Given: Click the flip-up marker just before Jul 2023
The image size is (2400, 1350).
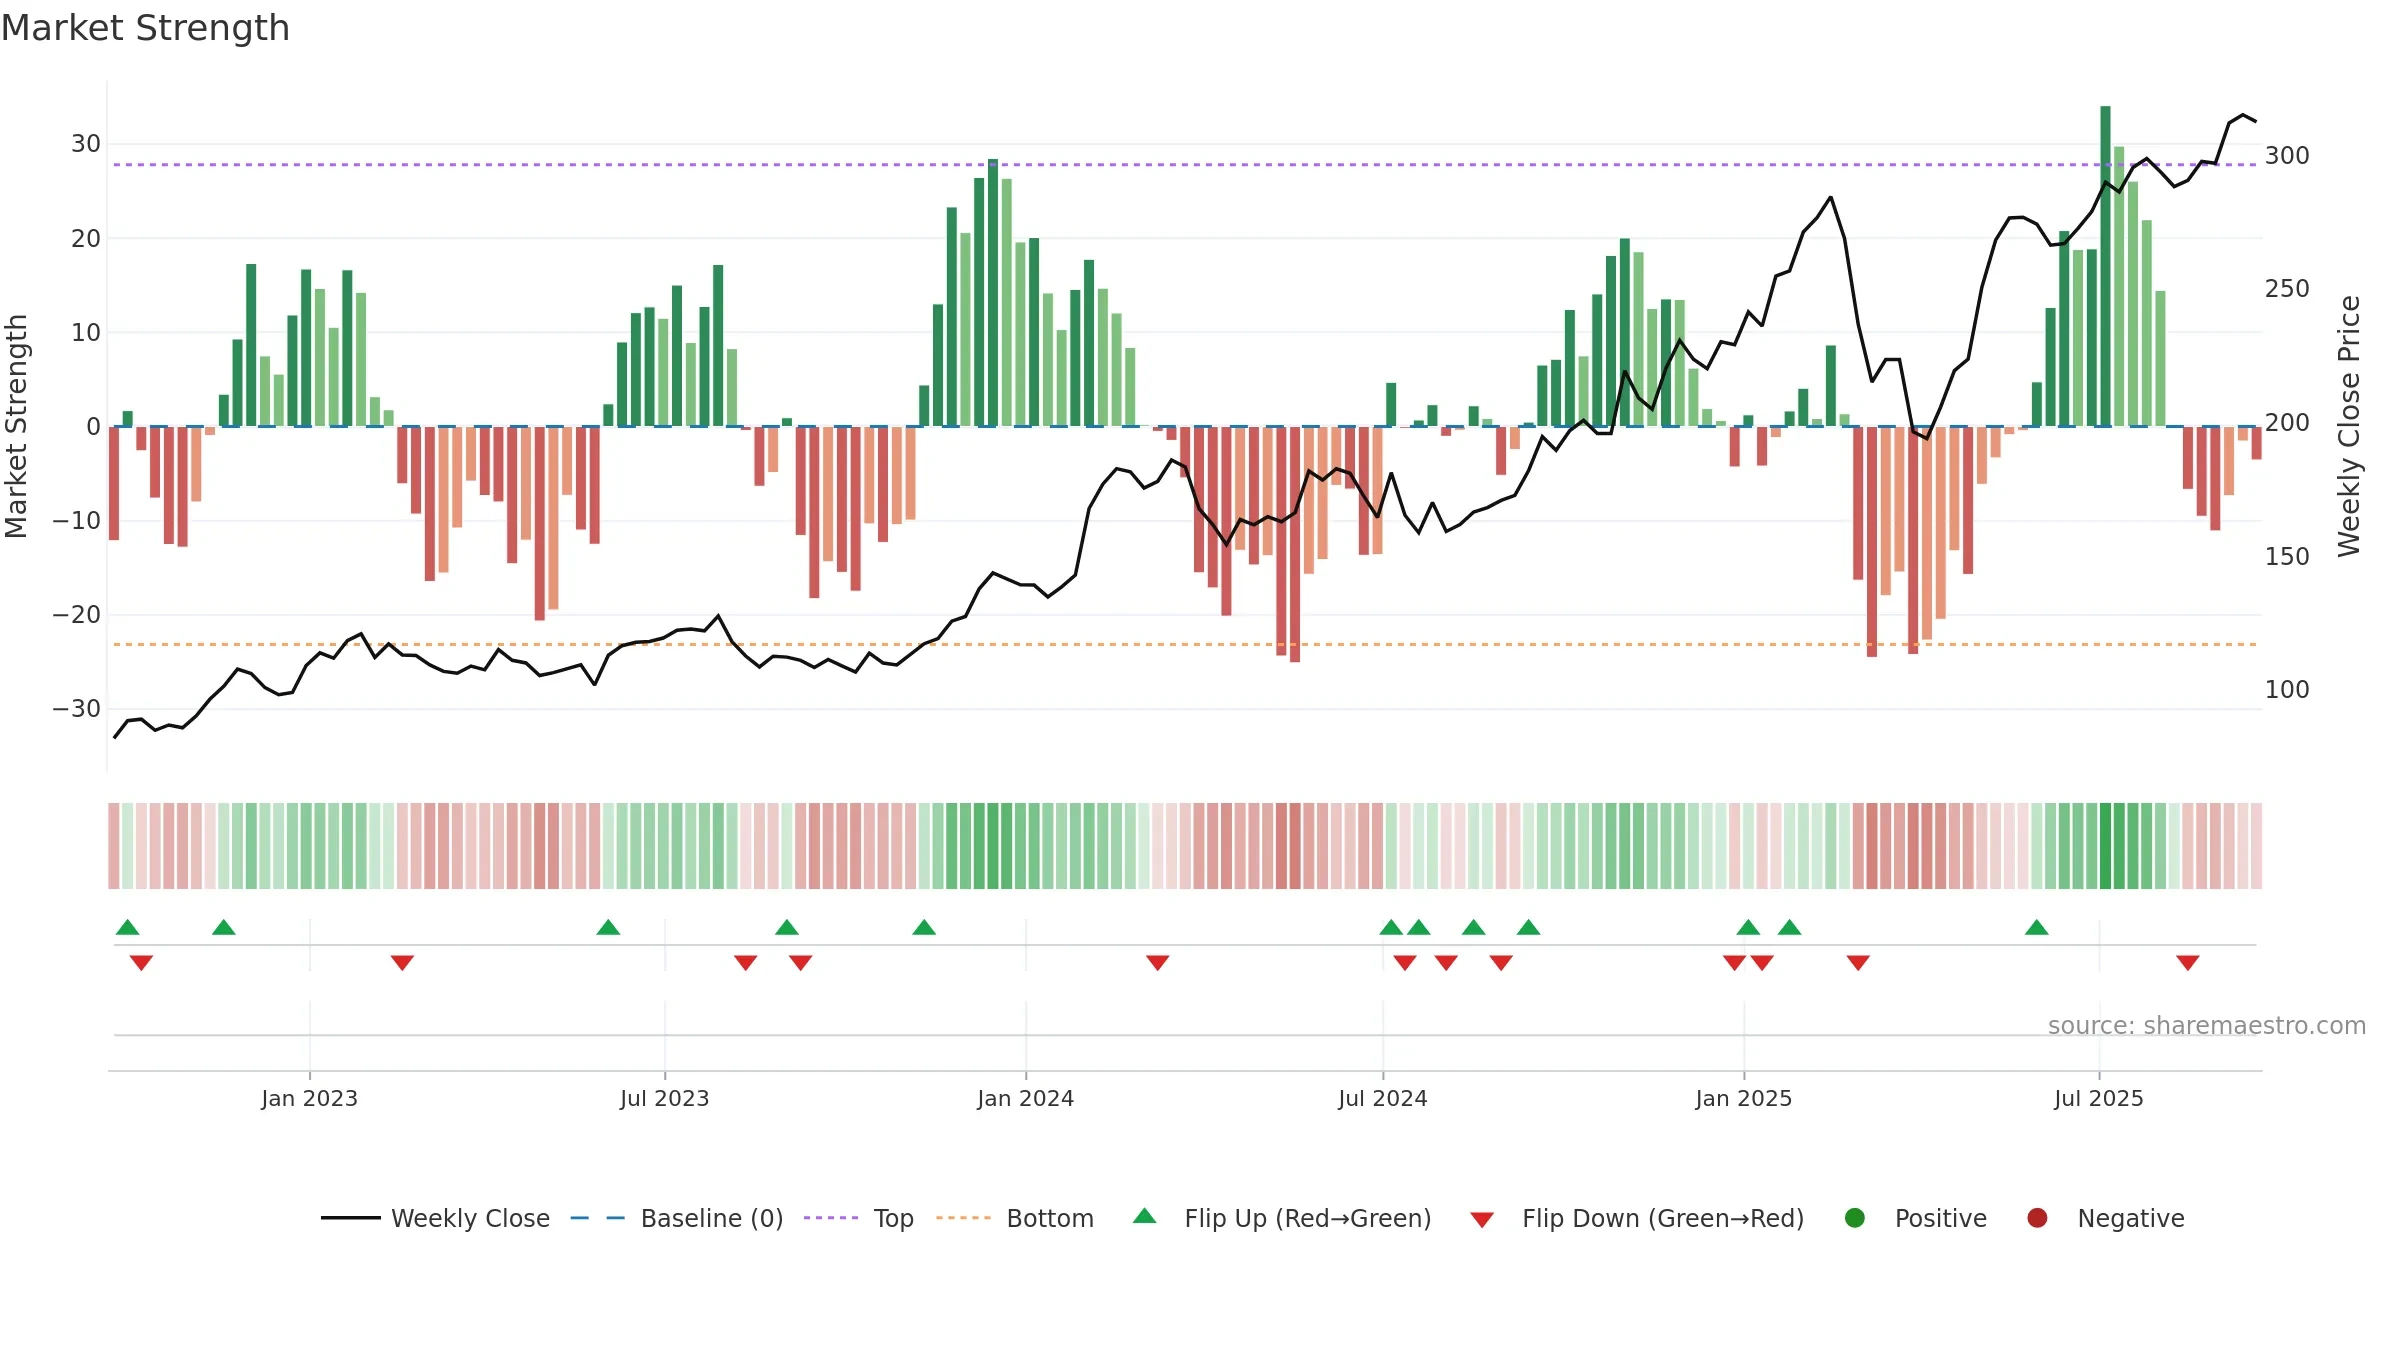Looking at the screenshot, I should (608, 927).
